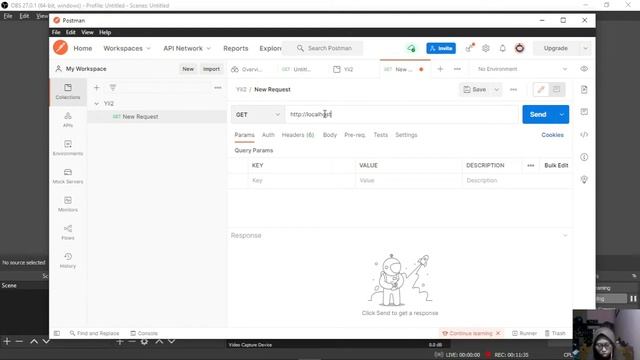The height and width of the screenshot is (360, 640).
Task: Open the Monitors sidebar panel
Action: pos(68,204)
